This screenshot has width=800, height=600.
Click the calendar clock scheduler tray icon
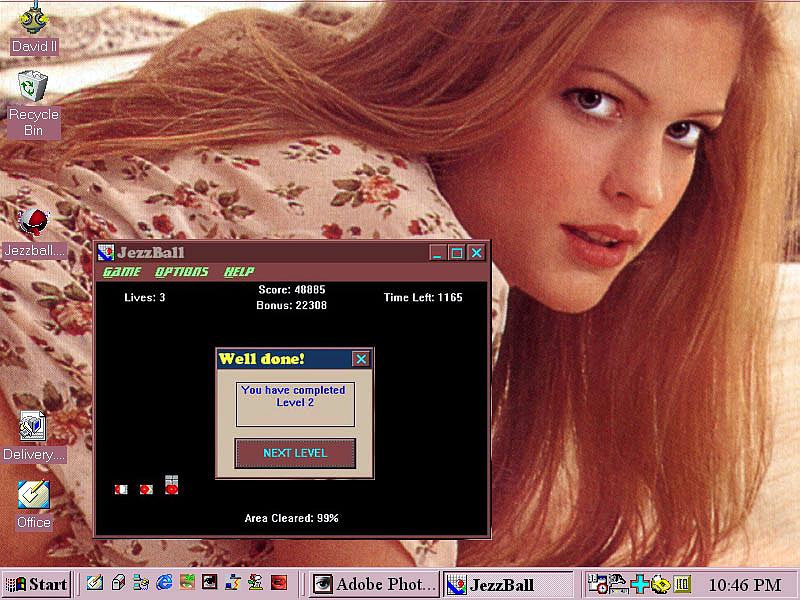pyautogui.click(x=597, y=584)
